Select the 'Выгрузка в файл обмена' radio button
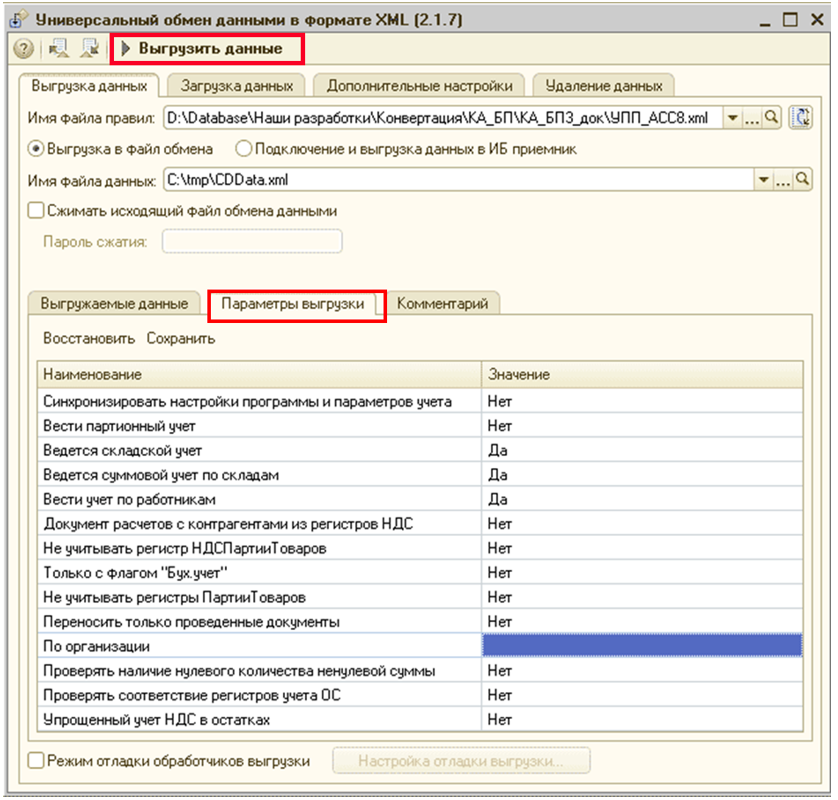 pos(38,149)
